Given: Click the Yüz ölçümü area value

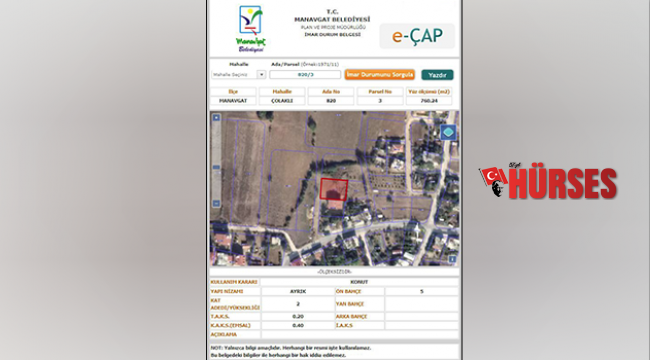Looking at the screenshot, I should pyautogui.click(x=429, y=101).
